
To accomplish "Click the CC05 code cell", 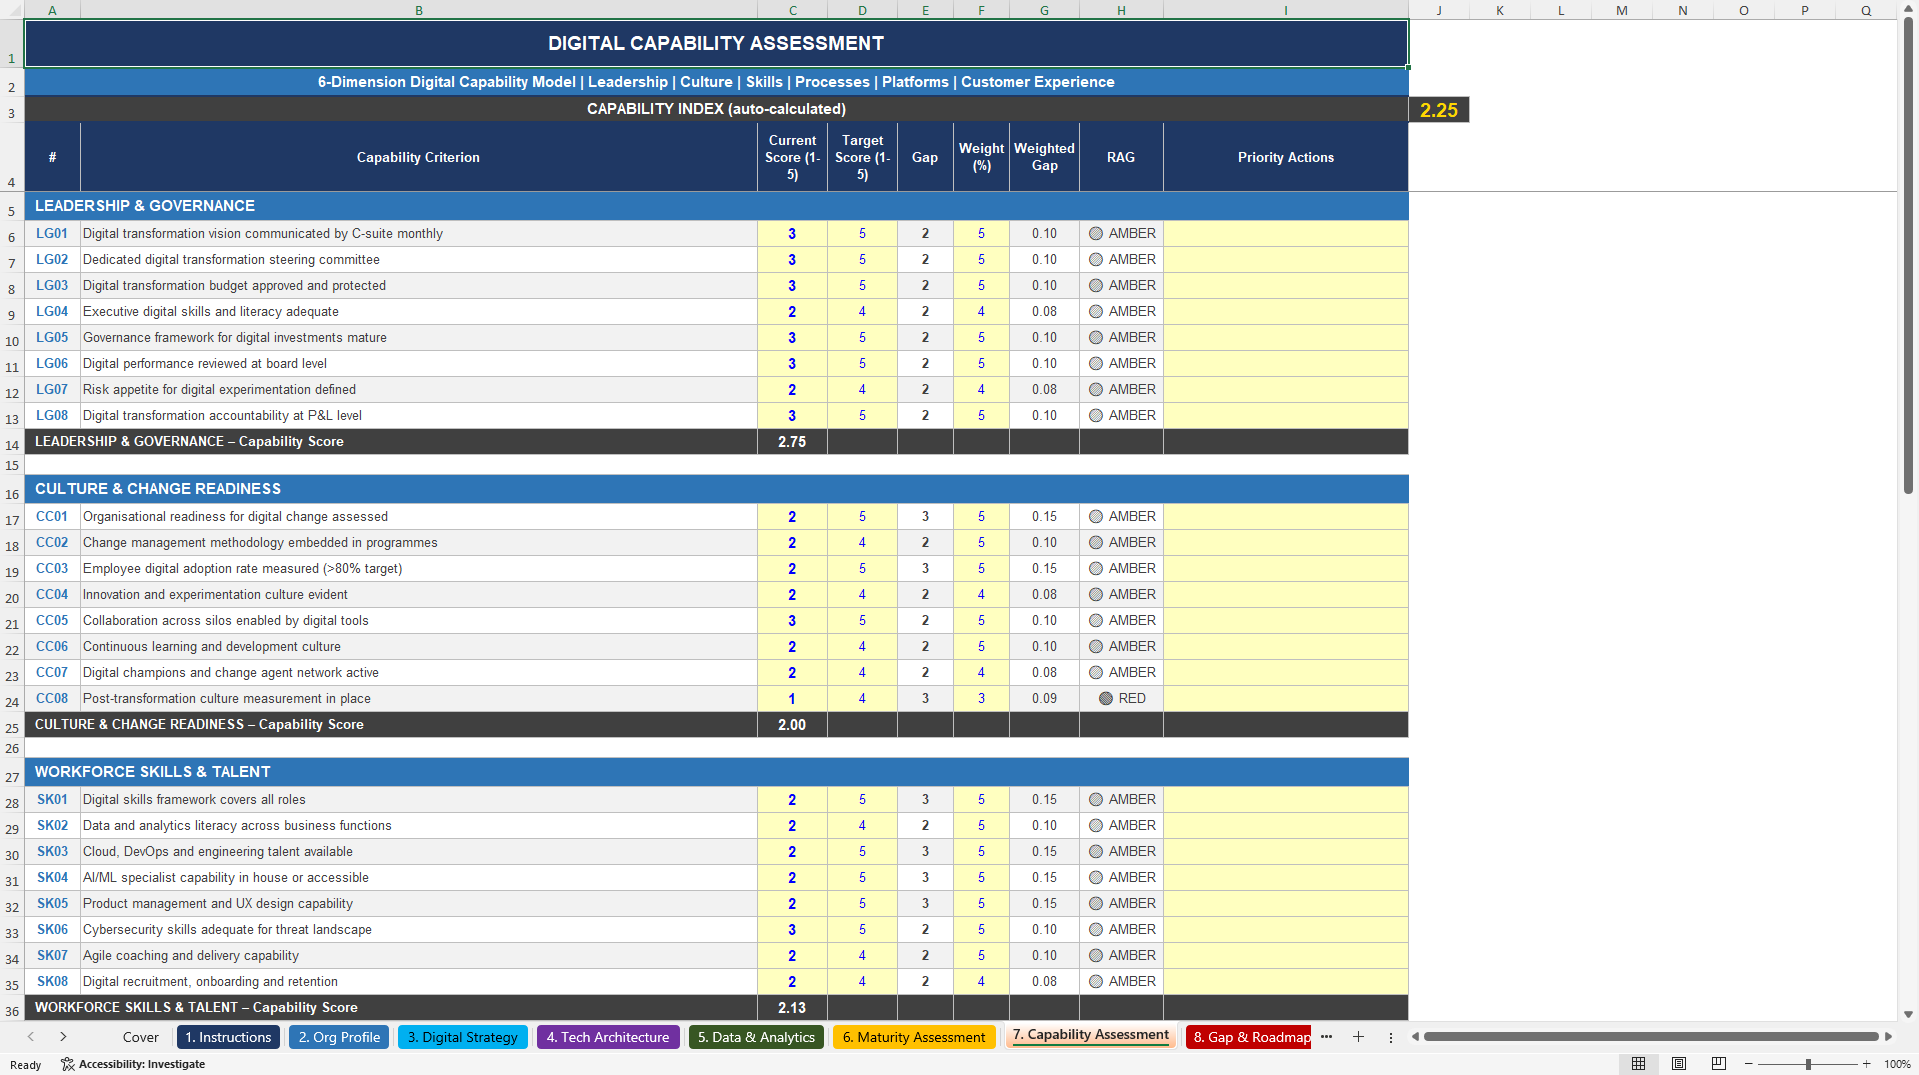I will click(x=52, y=621).
